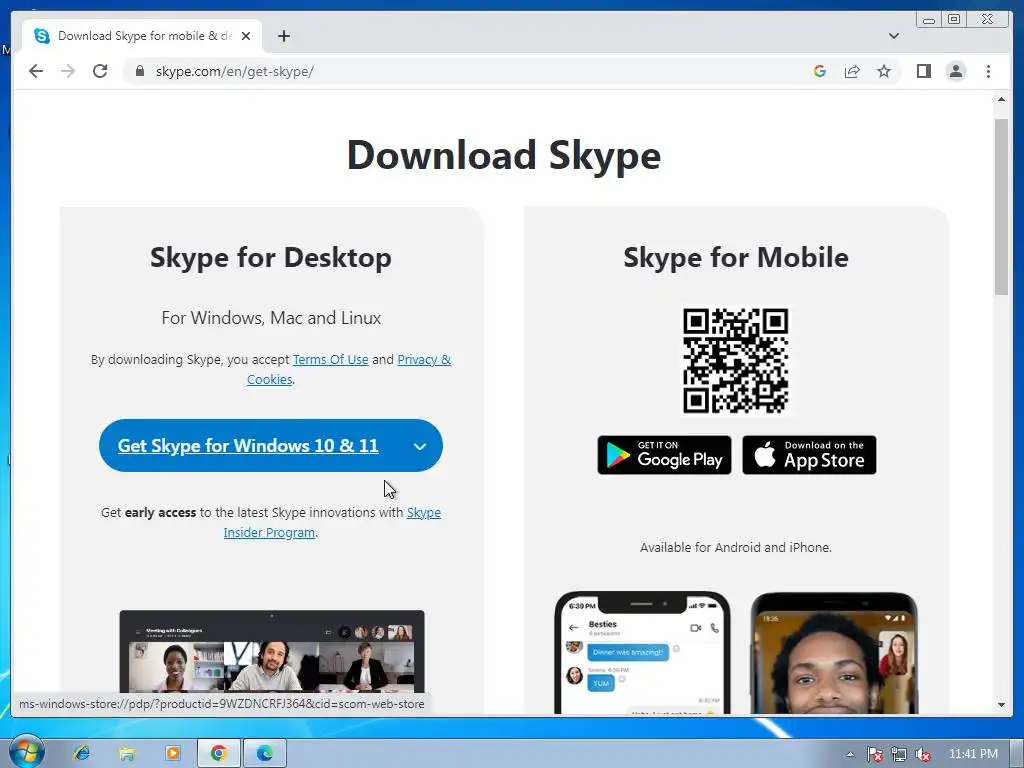1024x768 pixels.
Task: Expand the Skype download options arrow
Action: (420, 446)
